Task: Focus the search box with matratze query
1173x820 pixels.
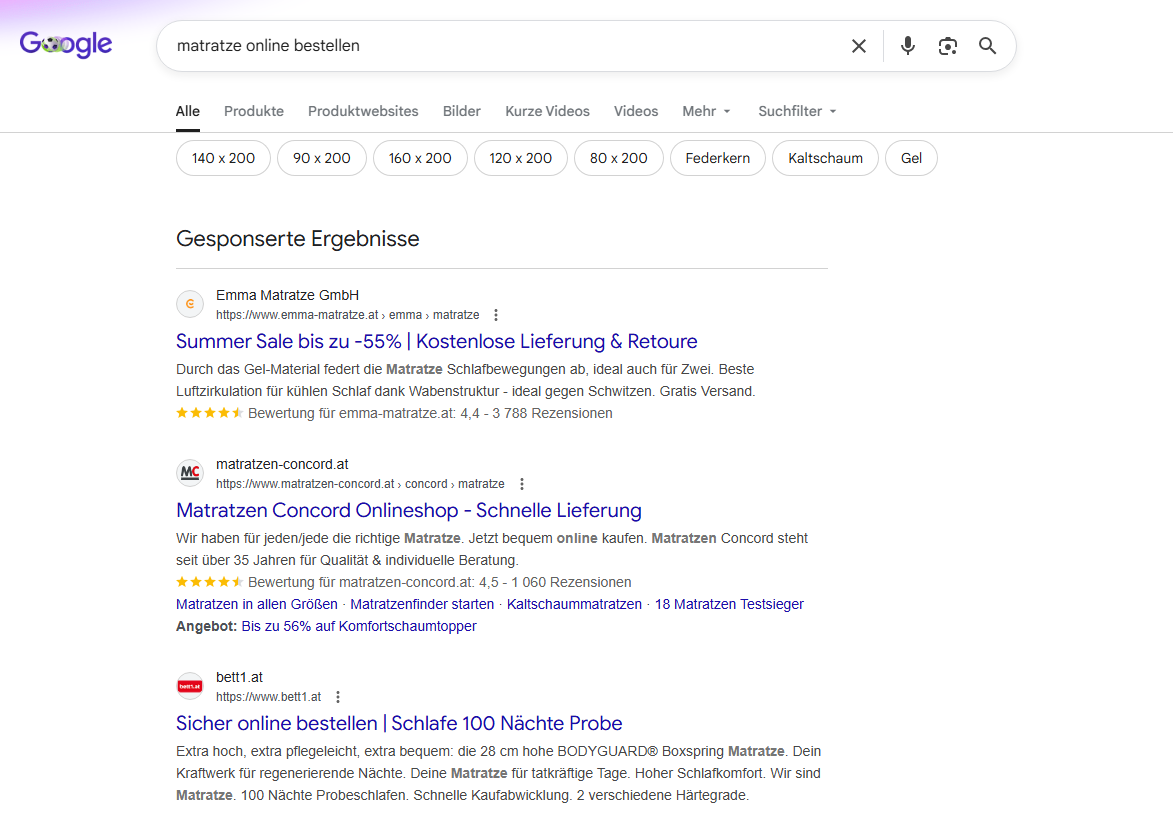Action: pos(509,46)
